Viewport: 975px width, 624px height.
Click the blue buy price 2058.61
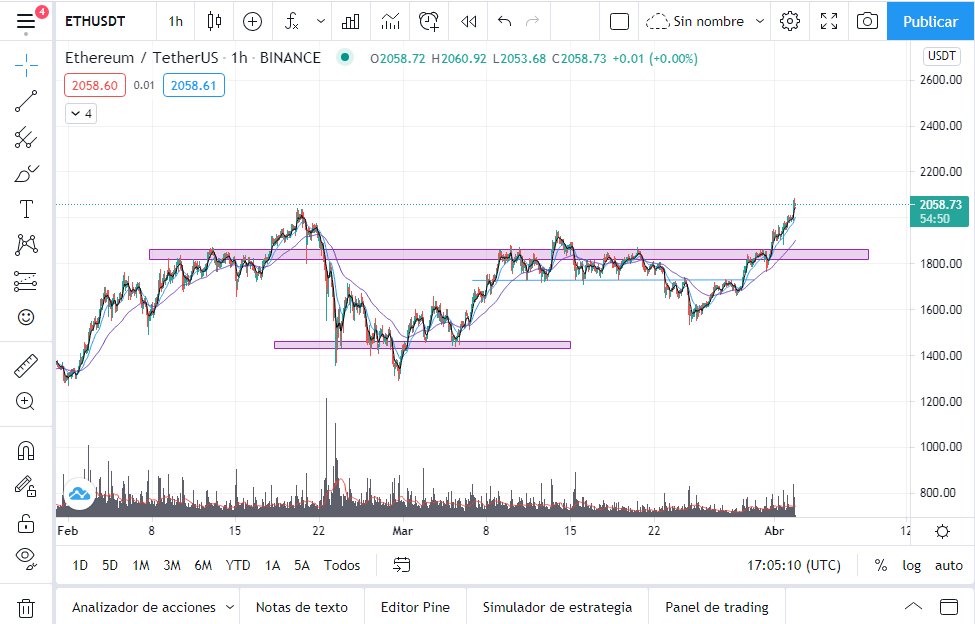point(193,86)
